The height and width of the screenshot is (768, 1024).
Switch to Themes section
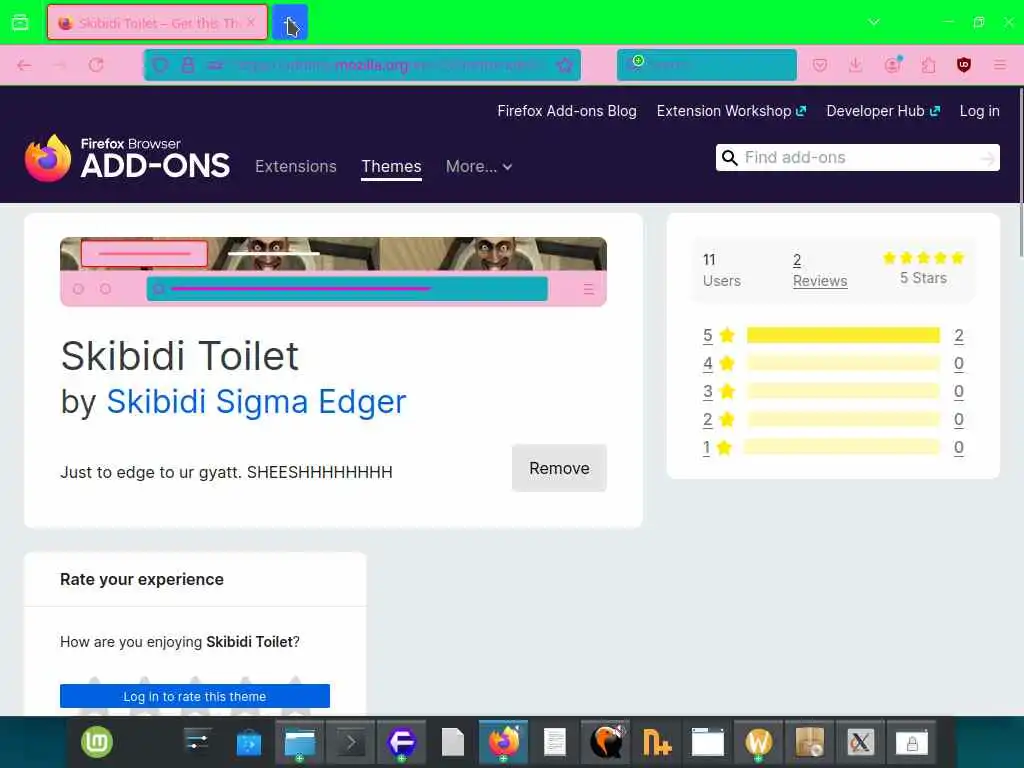(391, 167)
